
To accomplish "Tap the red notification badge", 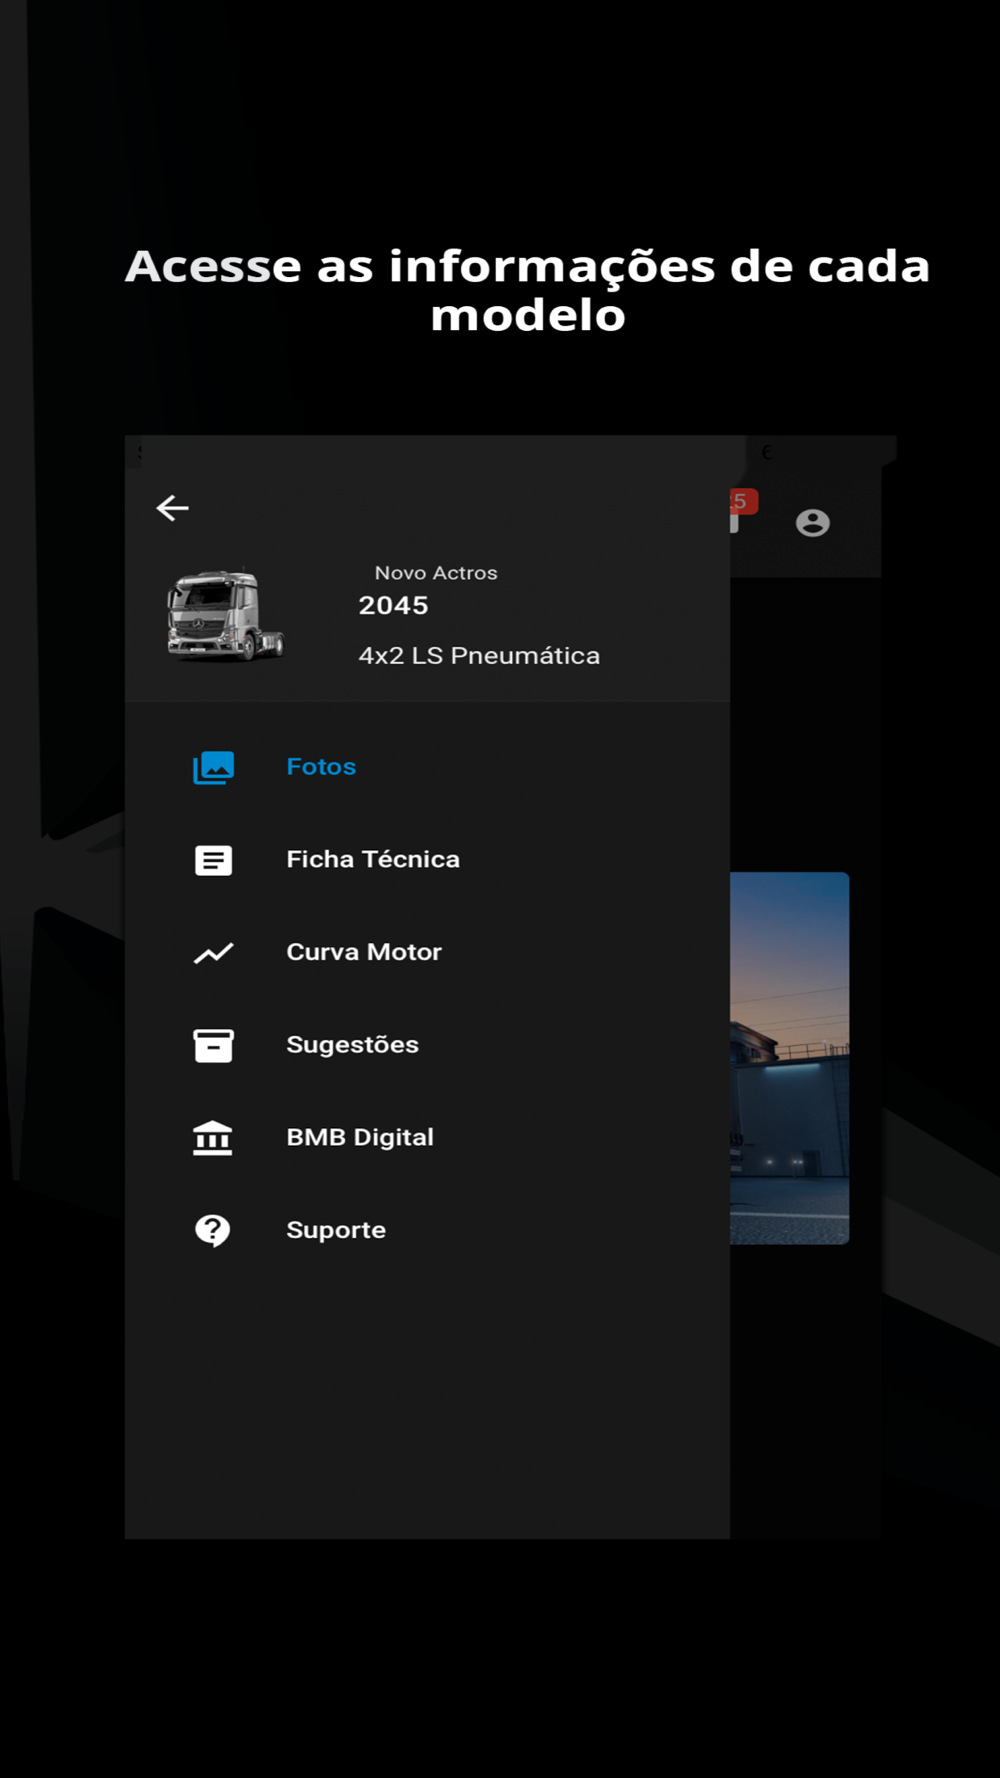I will (743, 501).
